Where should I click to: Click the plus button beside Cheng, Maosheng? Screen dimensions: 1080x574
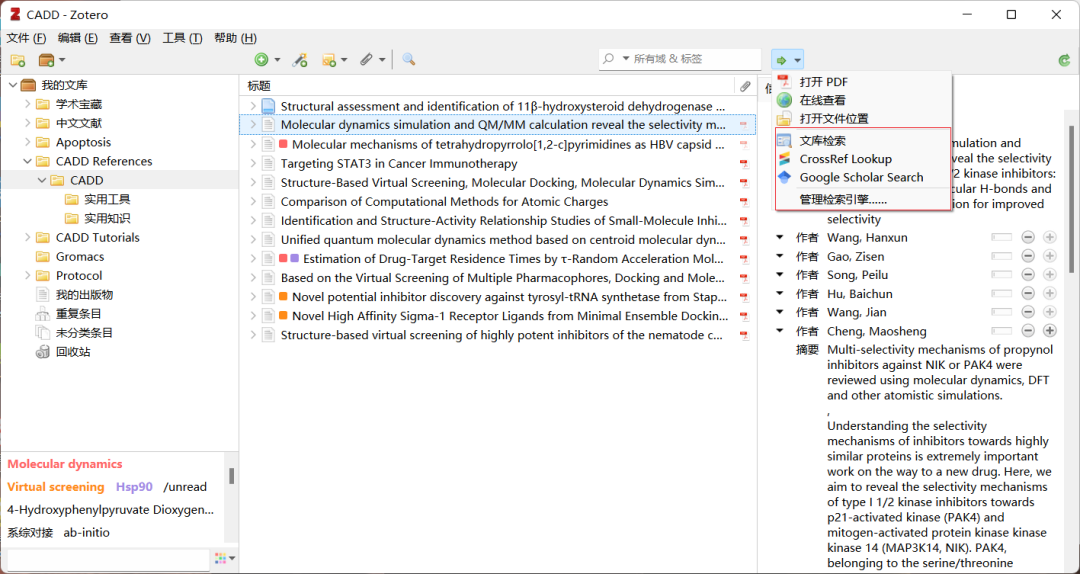coord(1050,331)
